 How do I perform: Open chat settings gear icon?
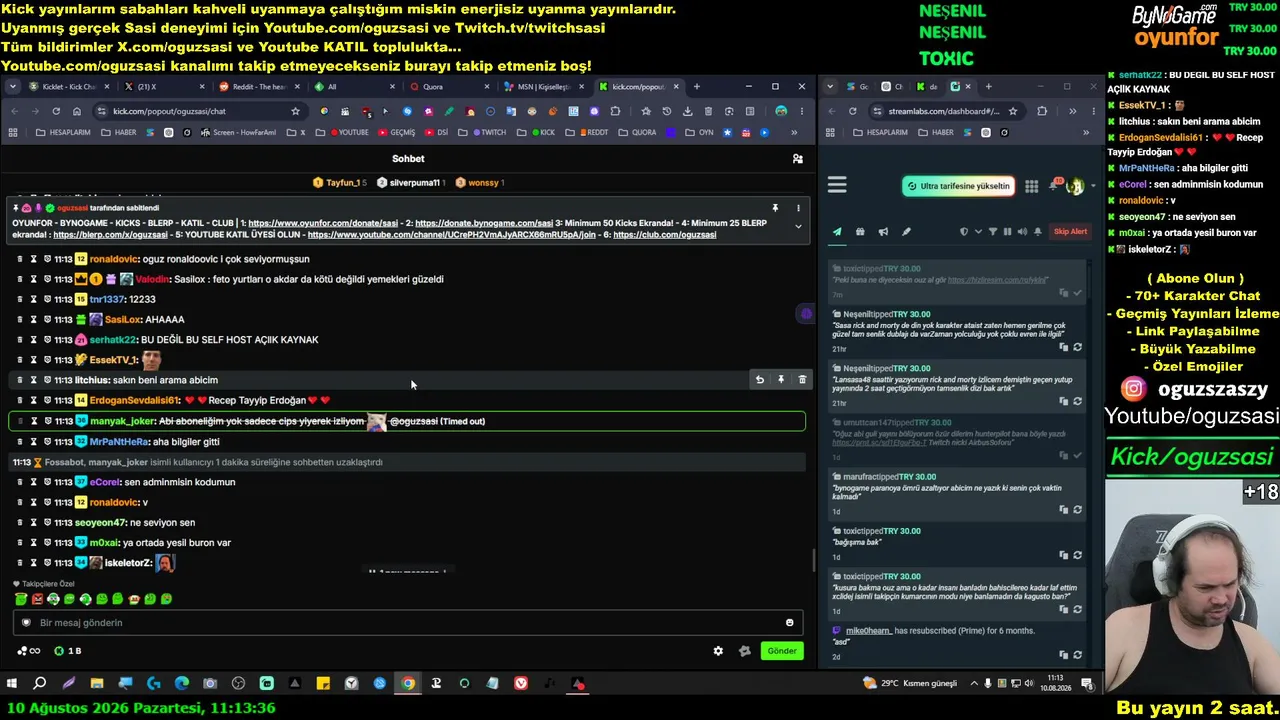pos(718,651)
